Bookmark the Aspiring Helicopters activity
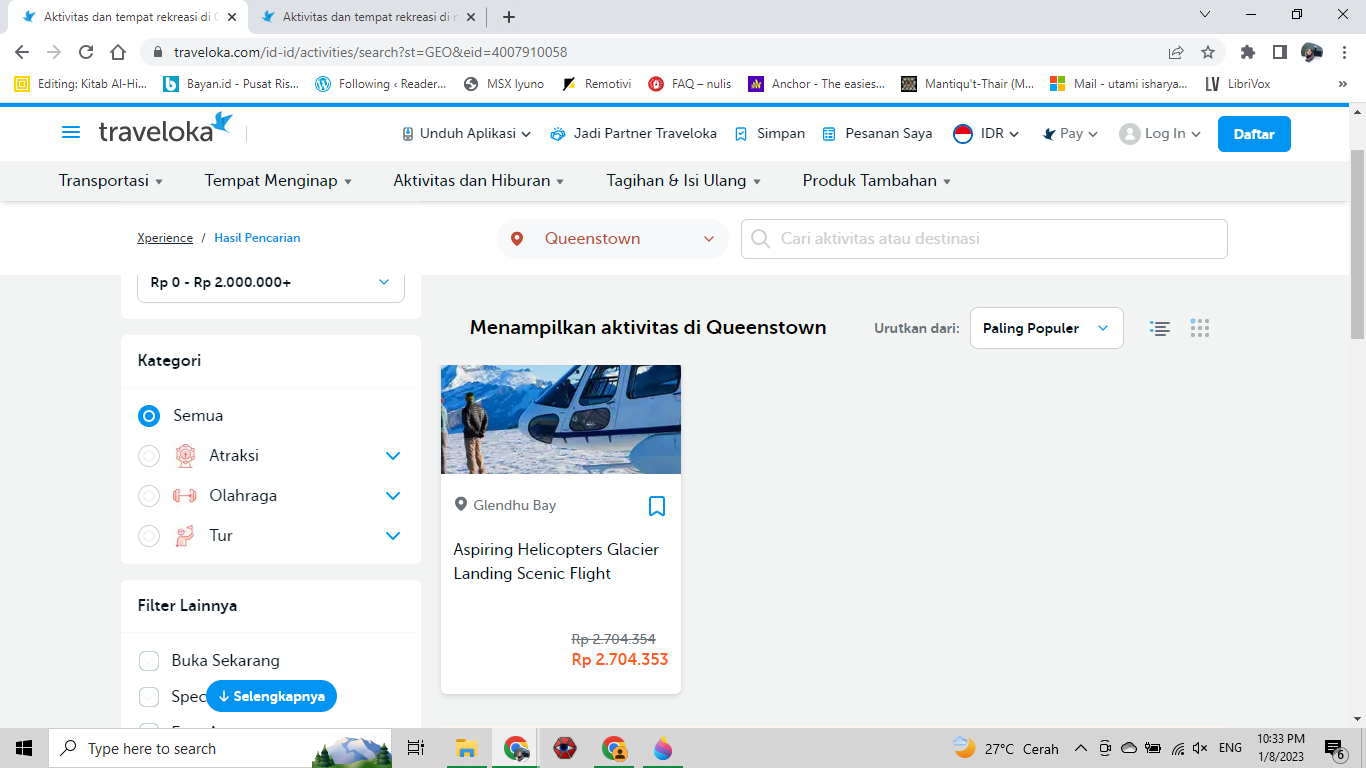Screen dimensions: 1366x768 pos(657,506)
